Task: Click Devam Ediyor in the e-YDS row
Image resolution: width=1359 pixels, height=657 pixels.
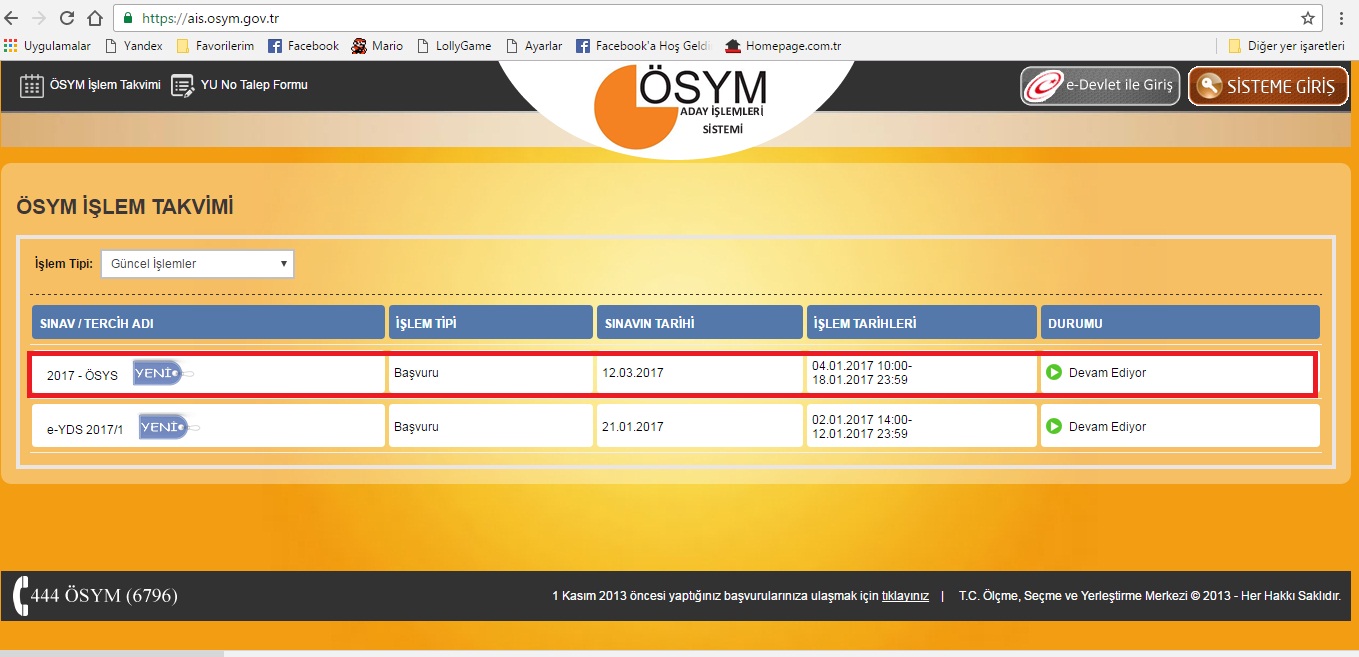Action: tap(1107, 427)
